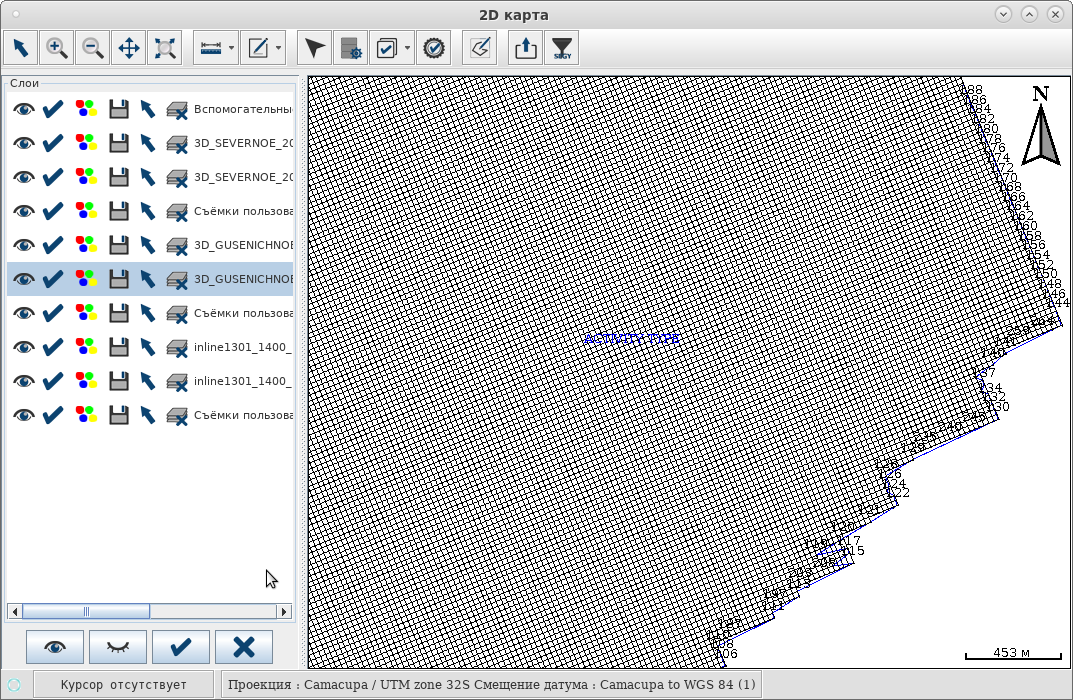Toggle eye of the upper 3D_SEVERNOE layer
This screenshot has height=700, width=1073.
24,143
